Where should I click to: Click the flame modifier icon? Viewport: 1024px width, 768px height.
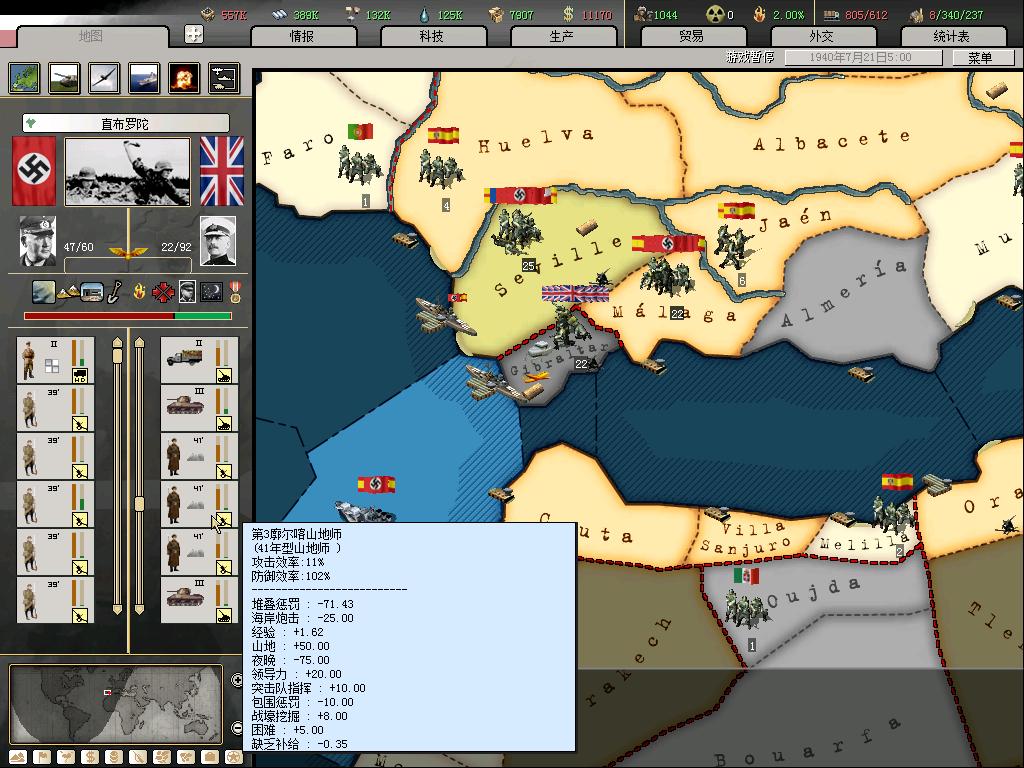pyautogui.click(x=139, y=292)
